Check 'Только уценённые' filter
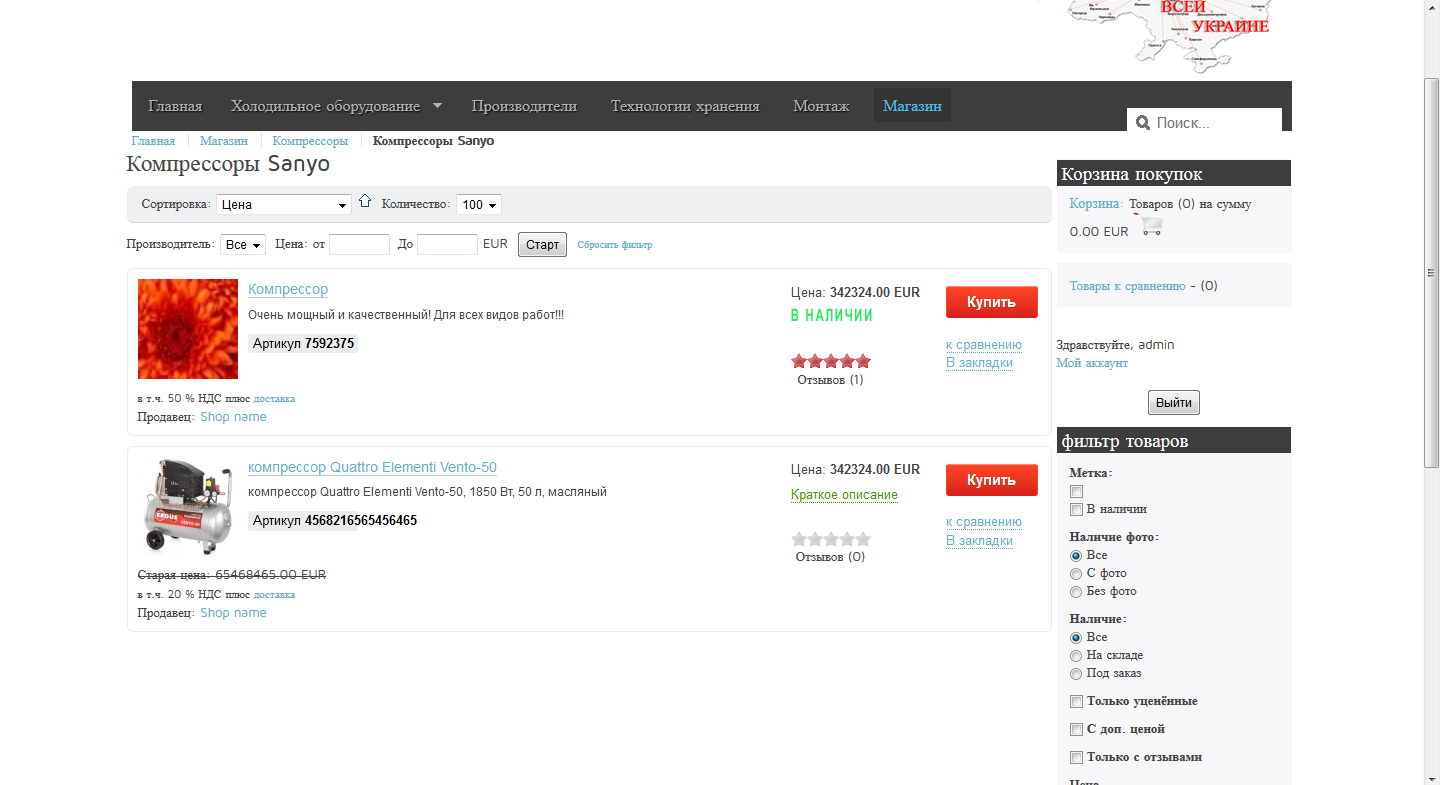Viewport: 1440px width, 785px height. (1076, 701)
